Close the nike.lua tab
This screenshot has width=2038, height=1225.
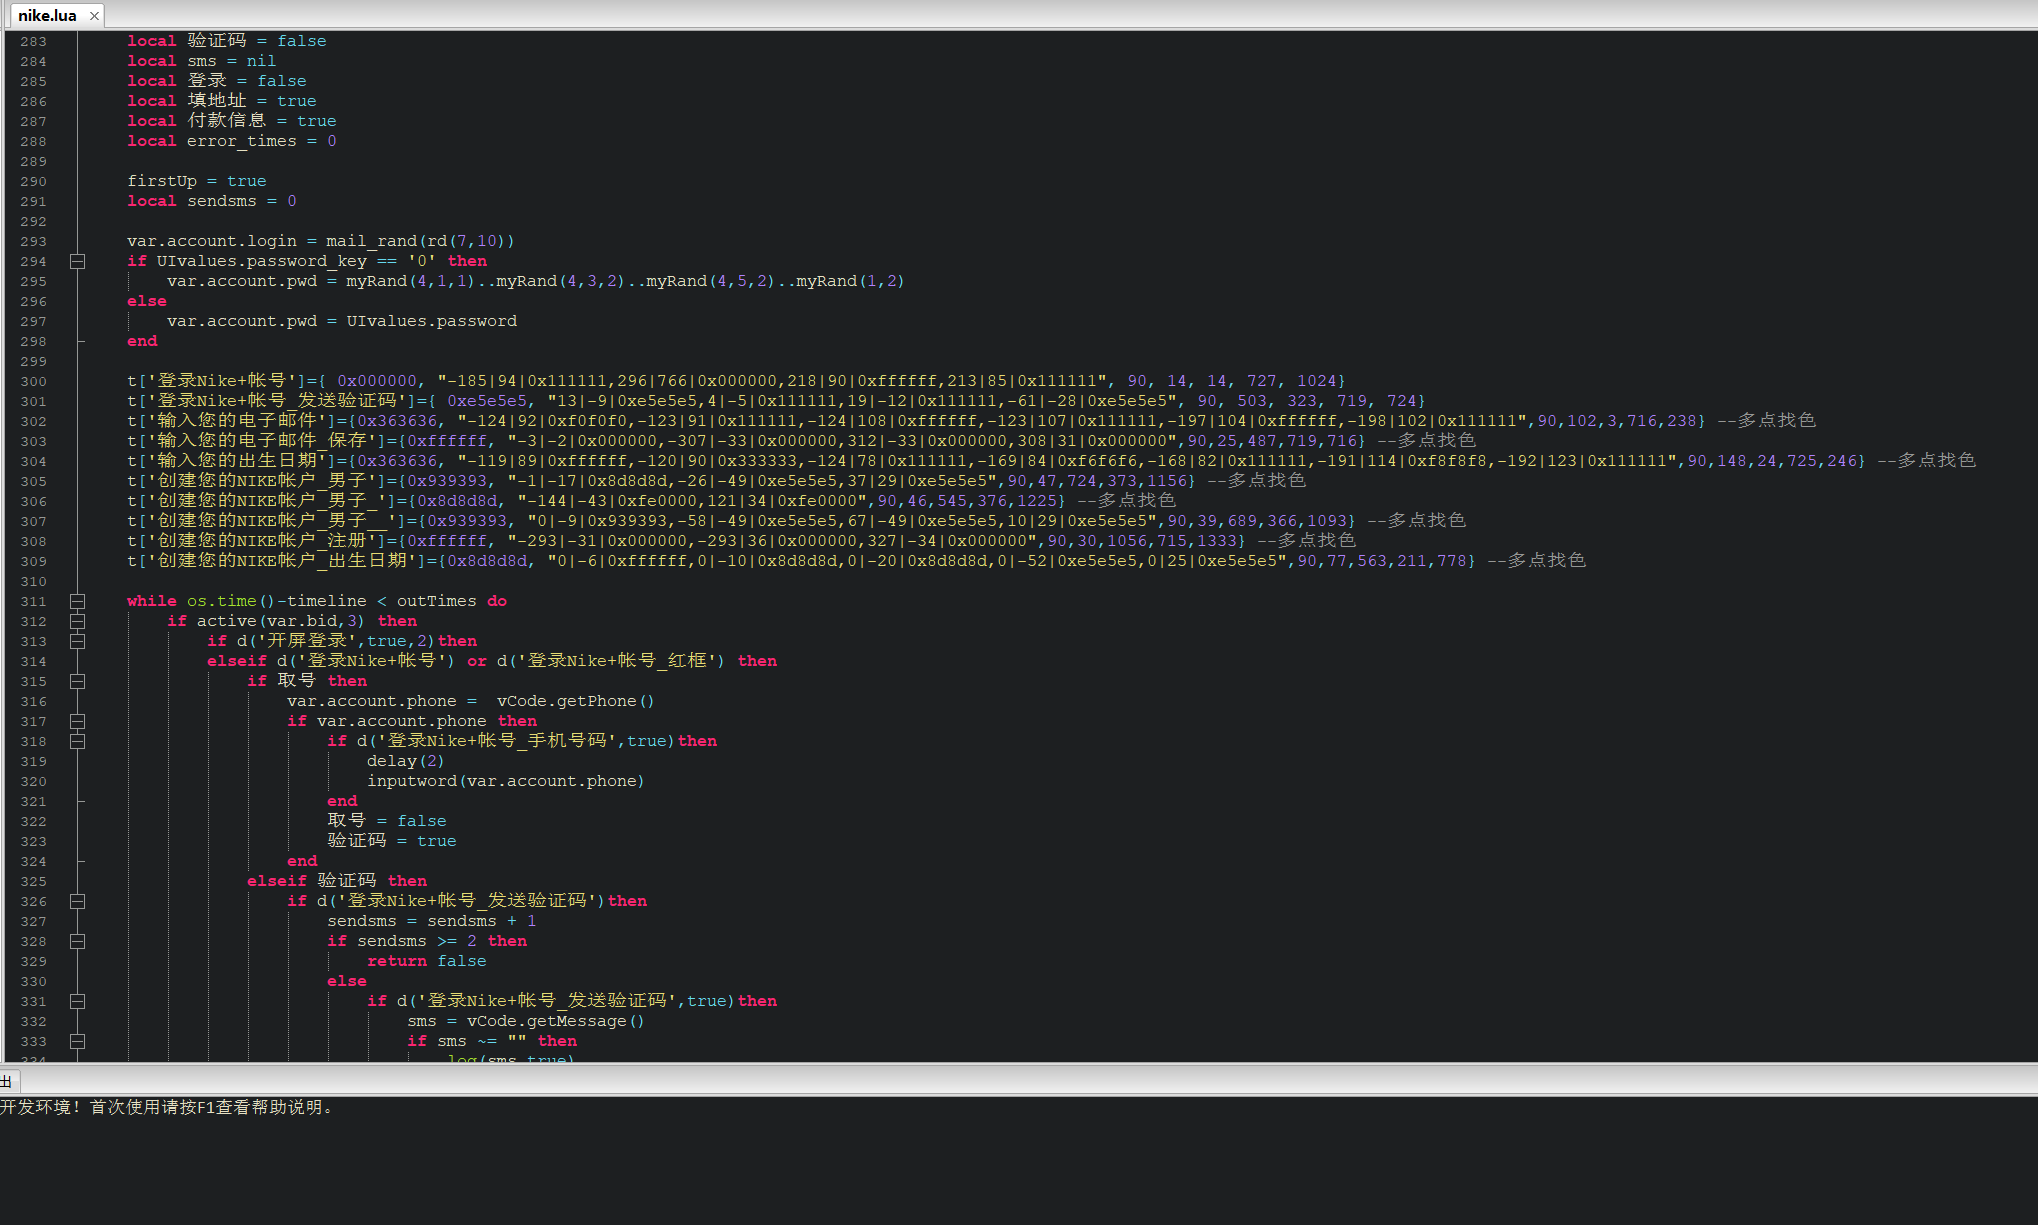pyautogui.click(x=94, y=16)
